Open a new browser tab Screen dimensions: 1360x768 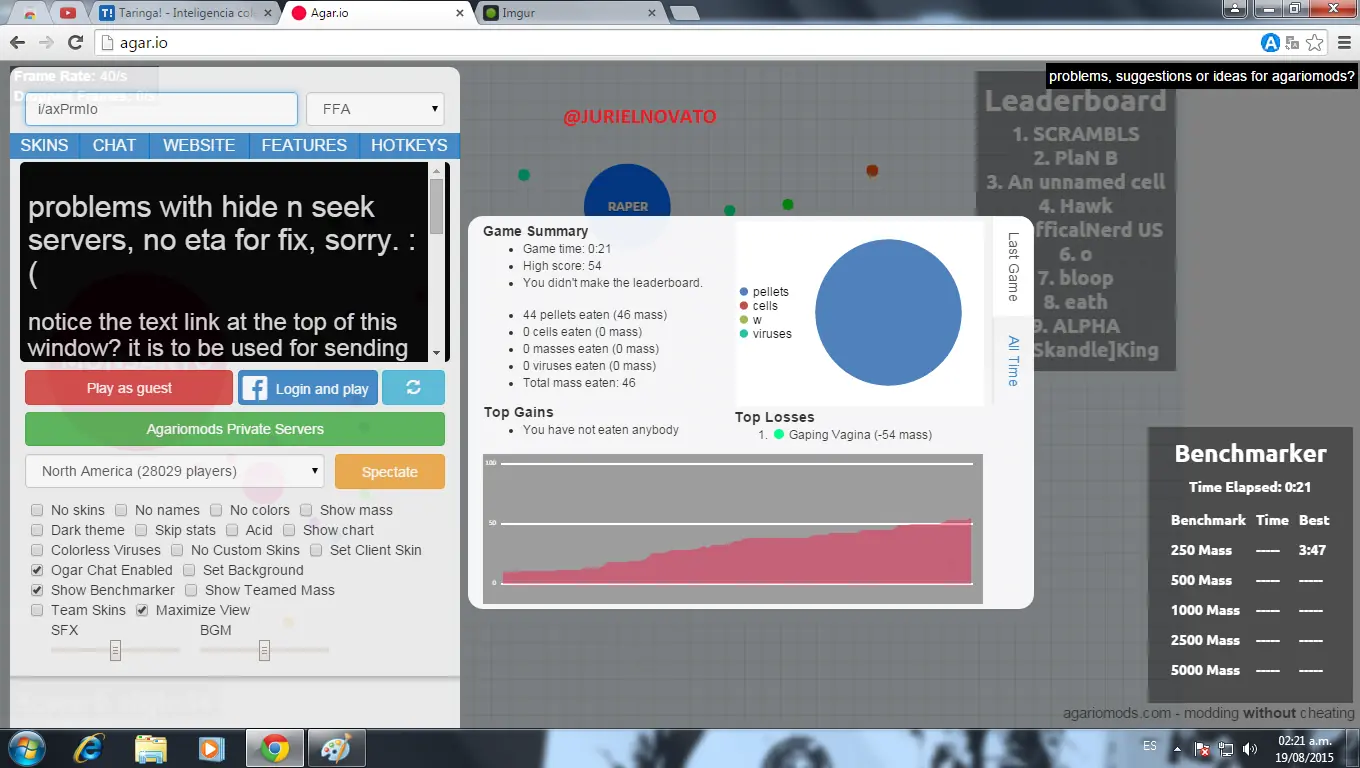(684, 13)
